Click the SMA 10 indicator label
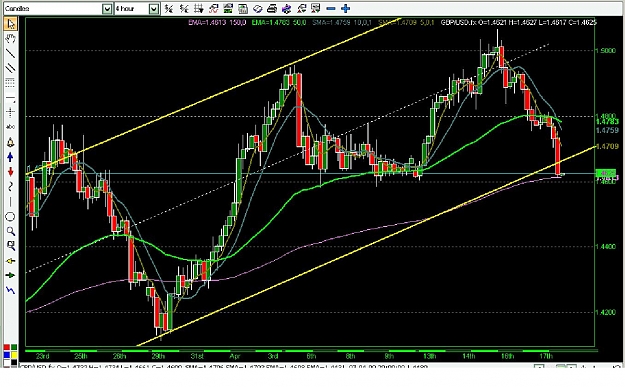The width and height of the screenshot is (625, 387). click(x=342, y=22)
